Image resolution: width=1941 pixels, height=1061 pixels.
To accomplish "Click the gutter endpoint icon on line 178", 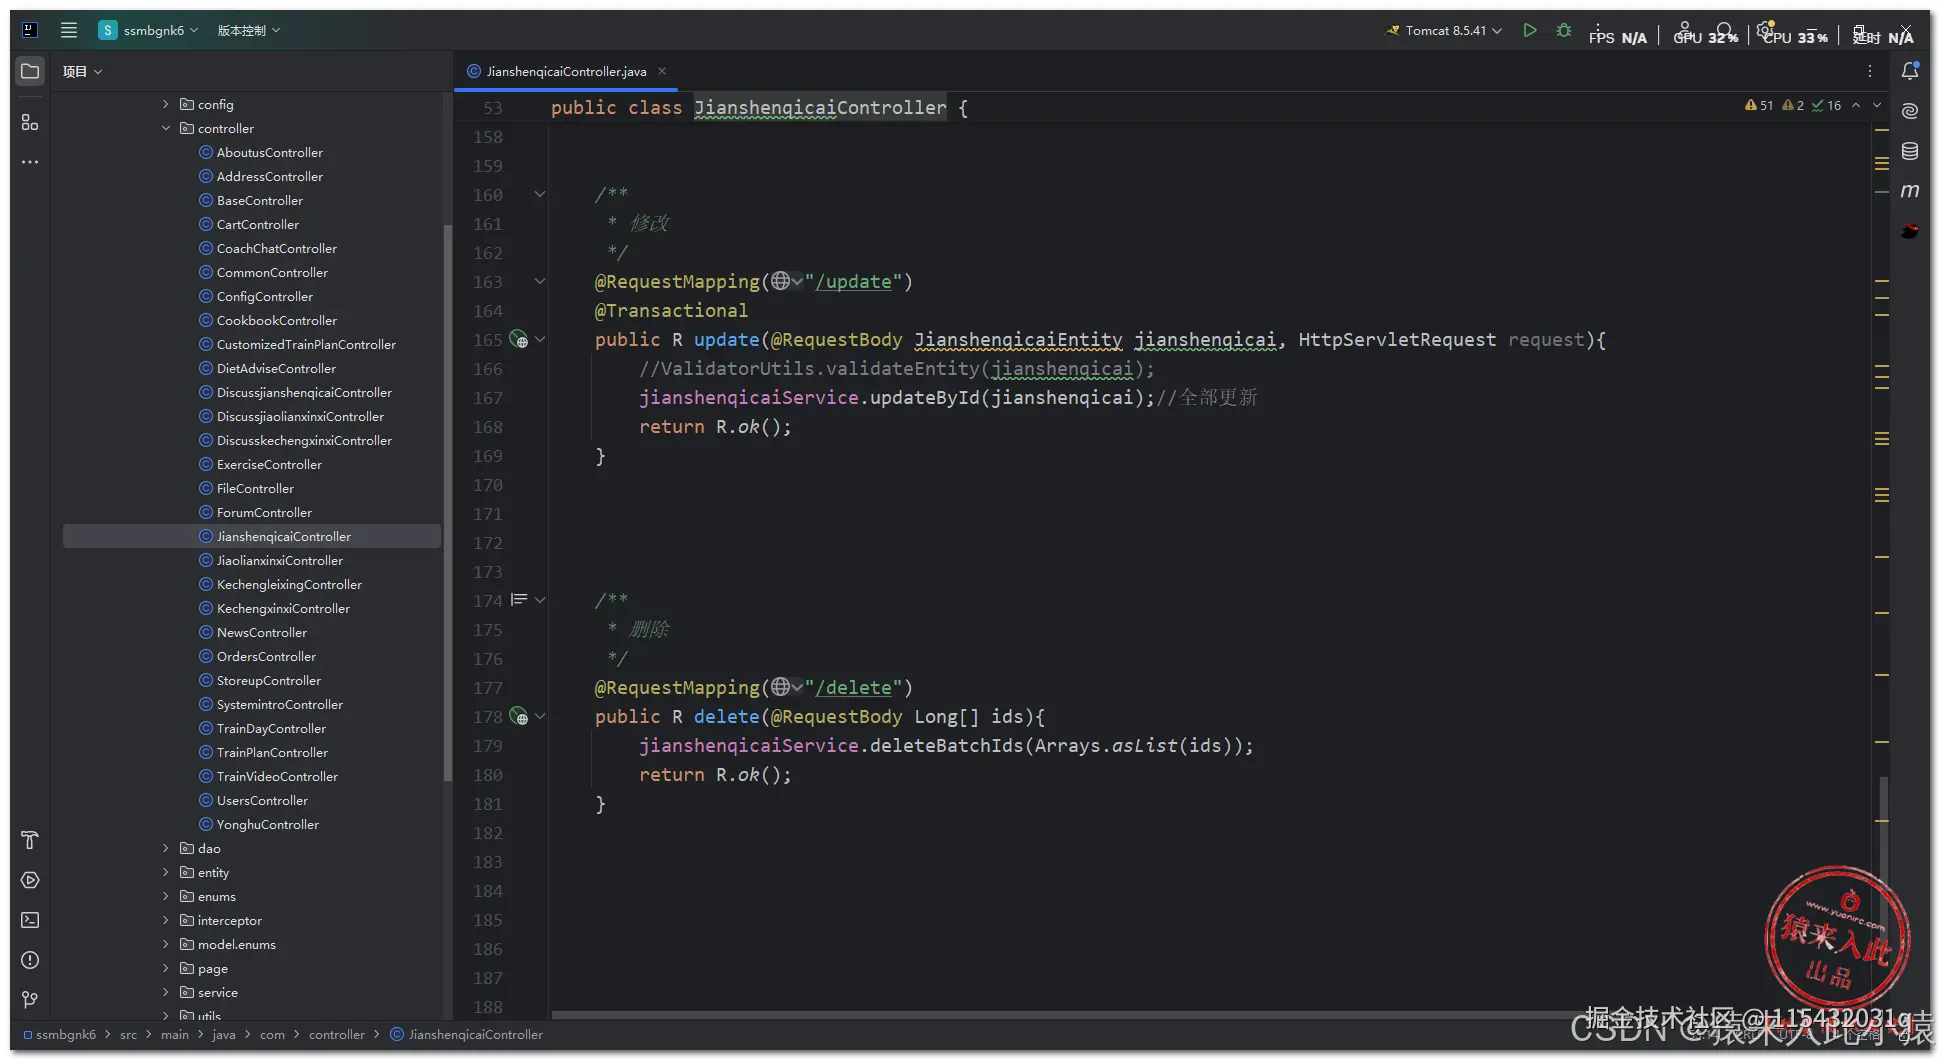I will tap(519, 717).
